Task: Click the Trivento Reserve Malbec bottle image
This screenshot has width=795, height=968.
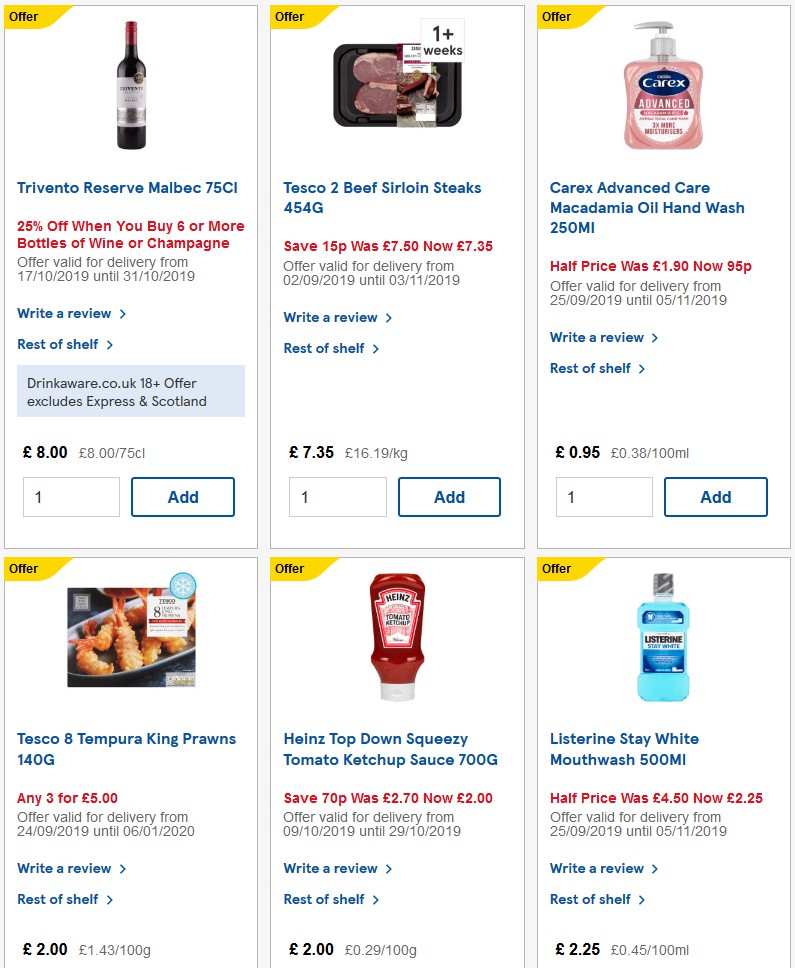Action: click(x=130, y=85)
